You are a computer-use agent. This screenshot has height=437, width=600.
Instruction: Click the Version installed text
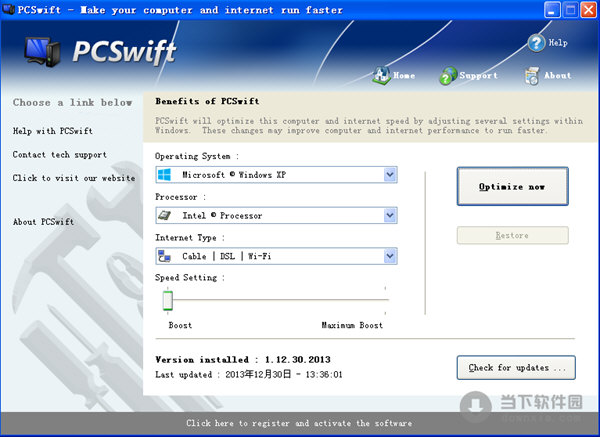point(243,359)
